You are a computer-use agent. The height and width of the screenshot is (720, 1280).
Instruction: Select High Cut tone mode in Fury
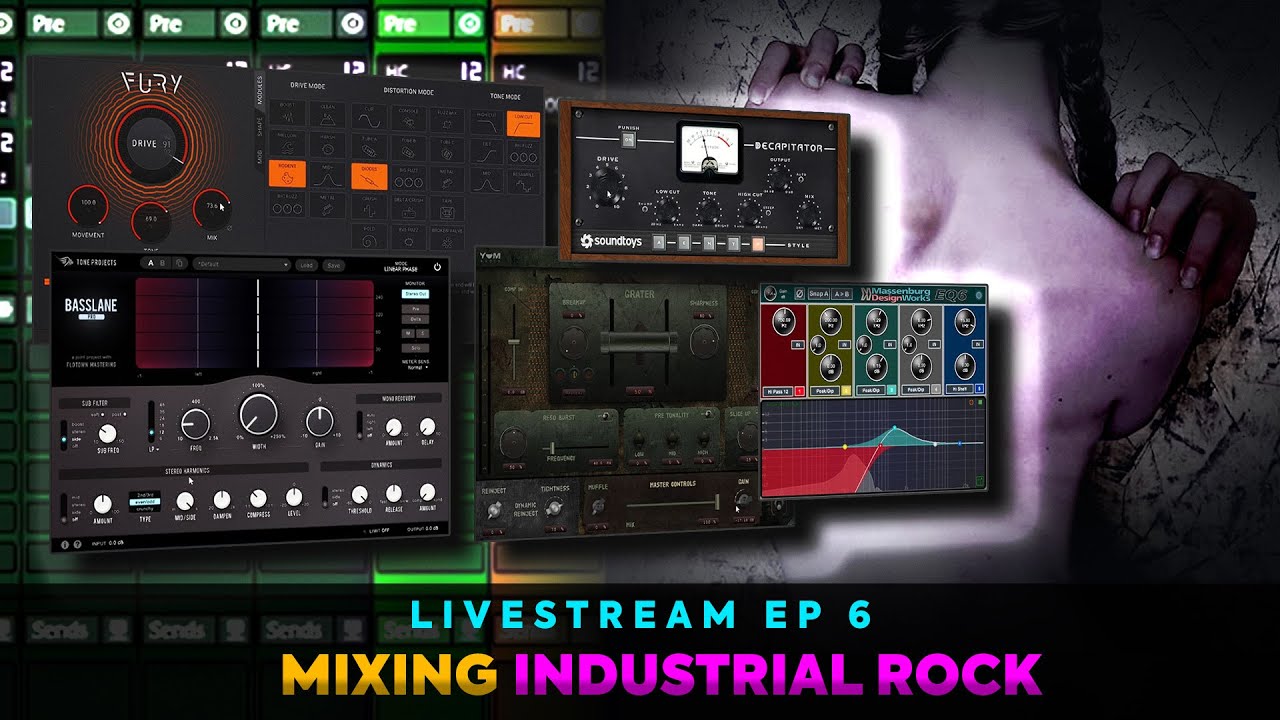[x=487, y=122]
